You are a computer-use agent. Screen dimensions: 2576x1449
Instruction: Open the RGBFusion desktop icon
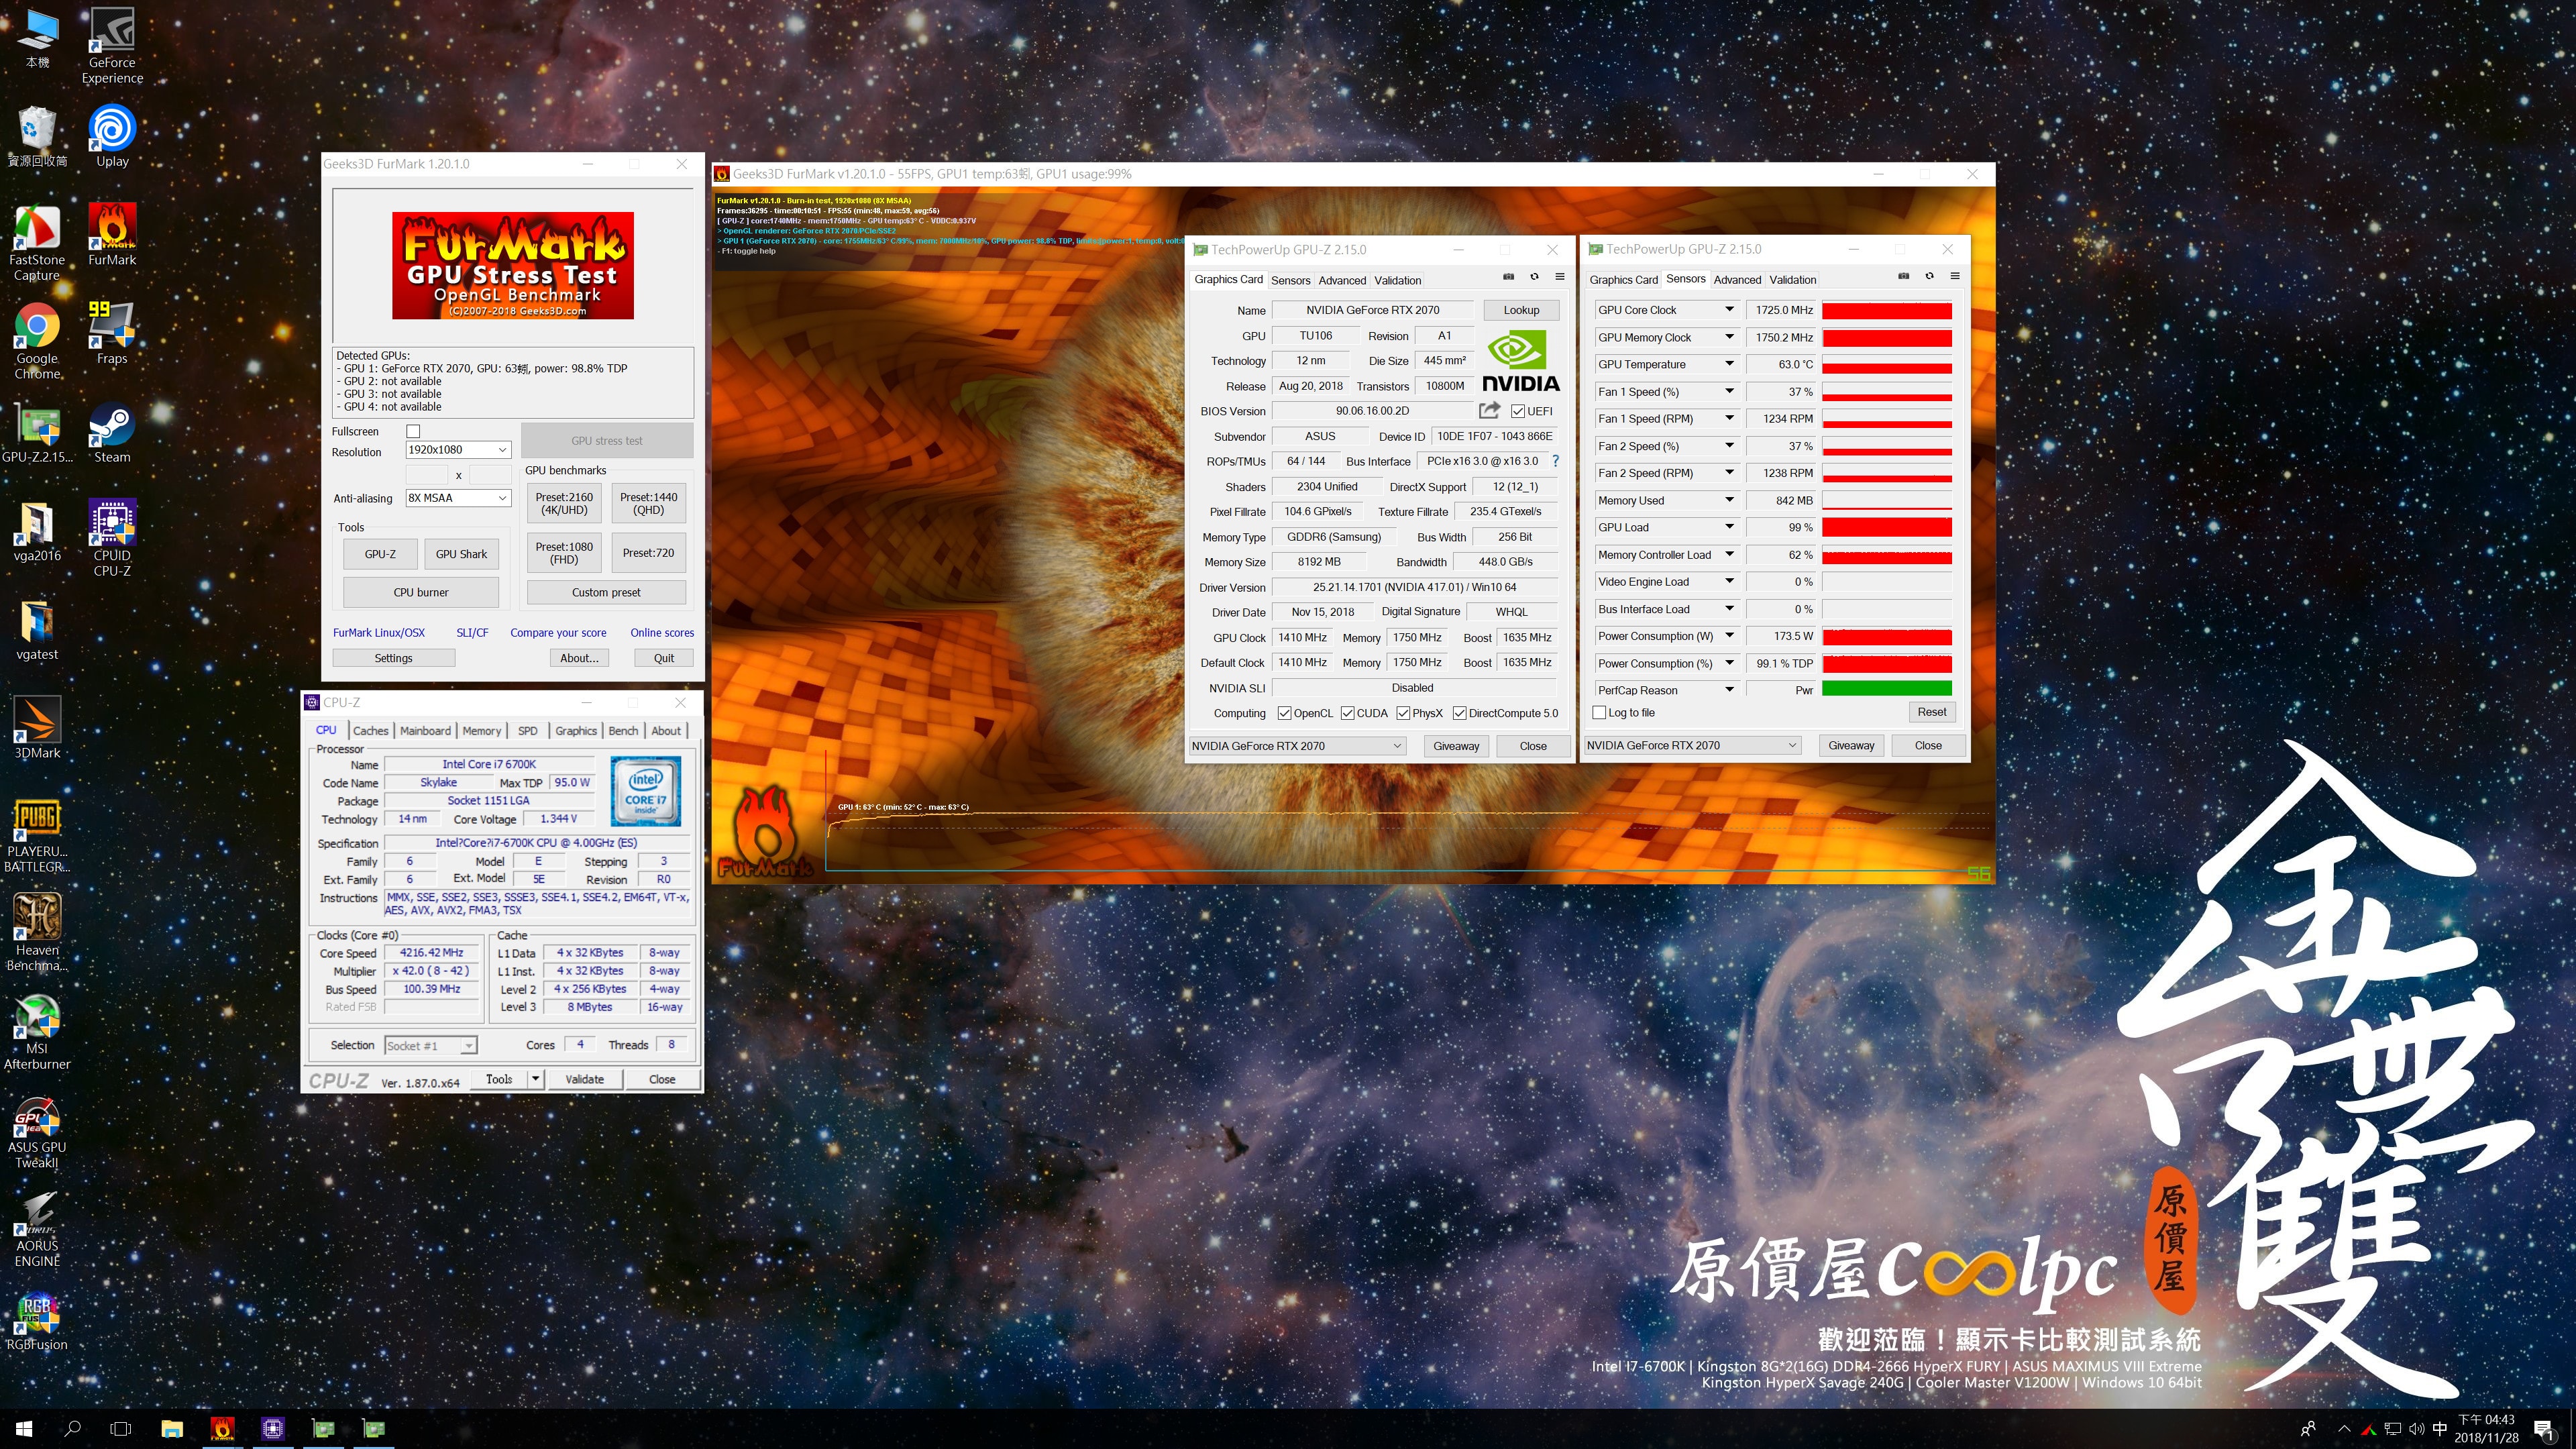click(37, 1320)
